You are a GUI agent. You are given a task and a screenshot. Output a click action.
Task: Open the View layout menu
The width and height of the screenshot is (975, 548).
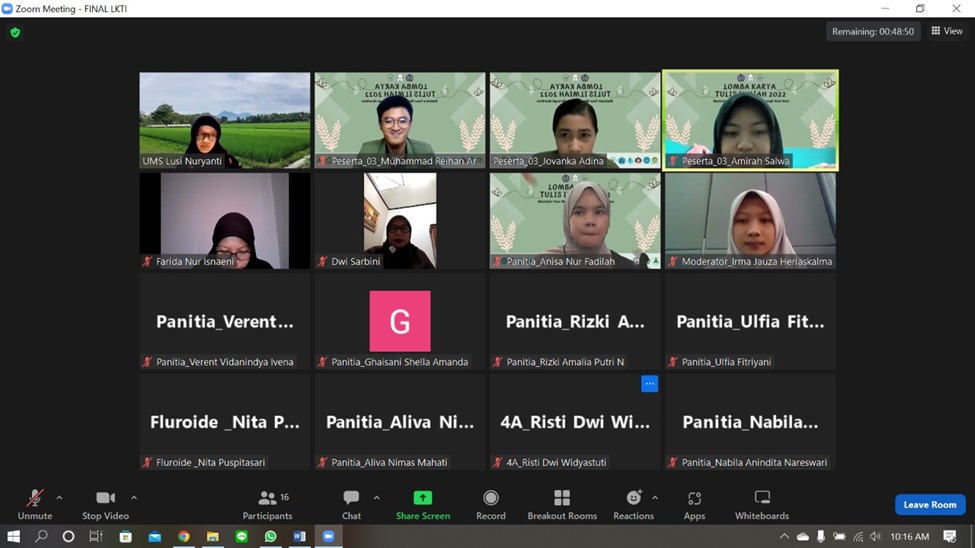point(946,32)
